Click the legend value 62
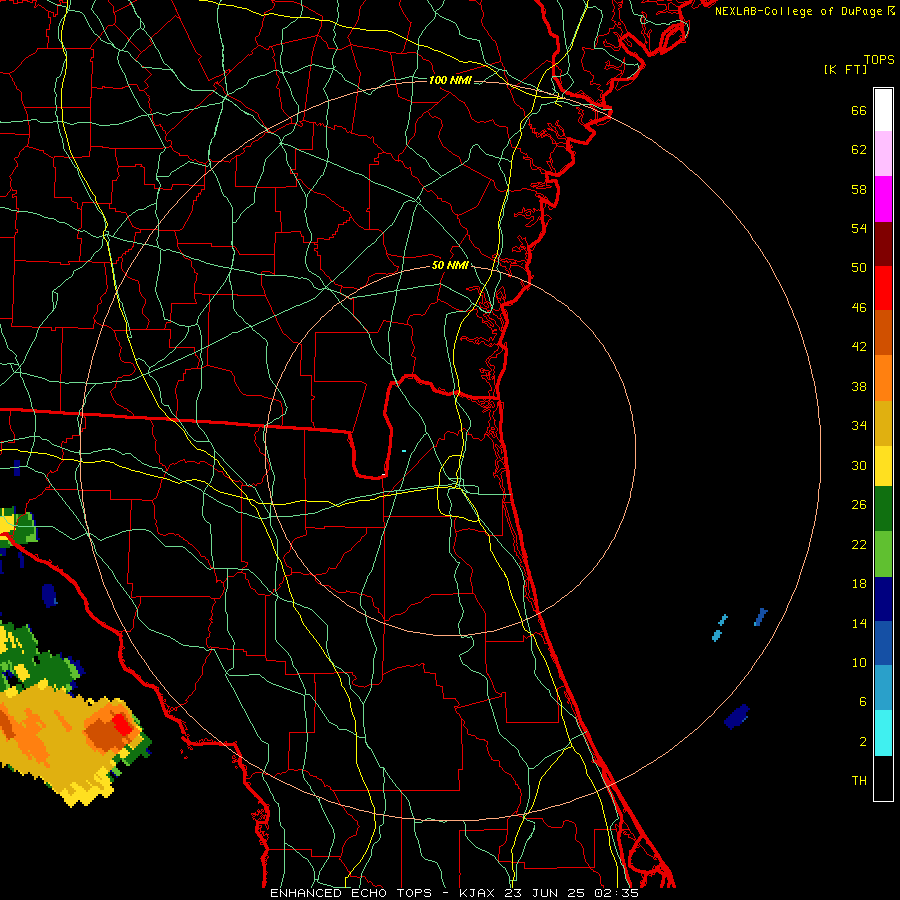This screenshot has height=900, width=900. point(859,150)
